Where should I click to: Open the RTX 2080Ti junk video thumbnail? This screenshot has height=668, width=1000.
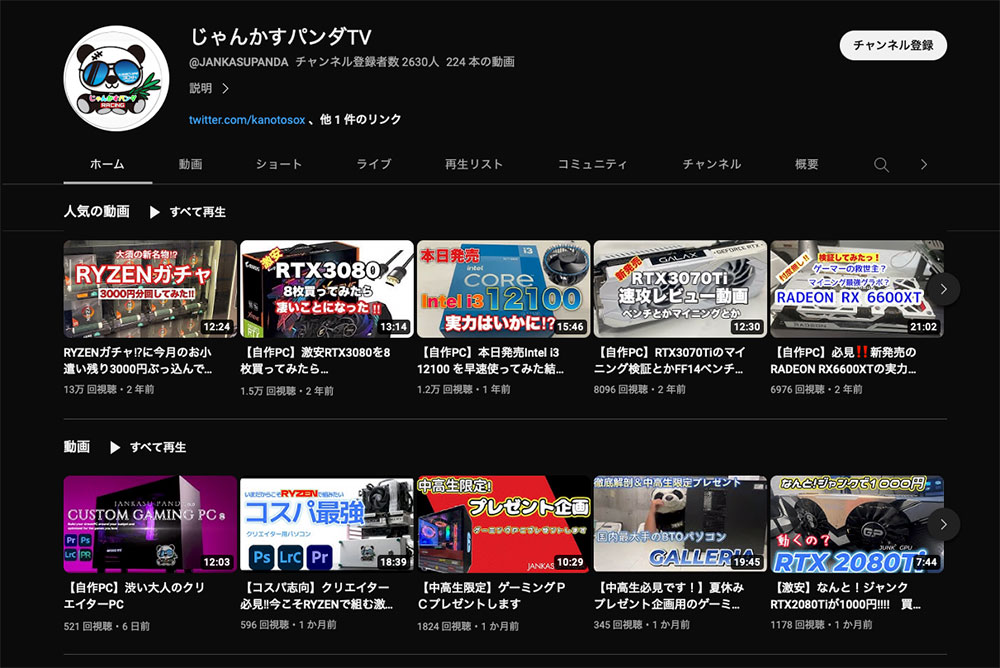click(857, 524)
